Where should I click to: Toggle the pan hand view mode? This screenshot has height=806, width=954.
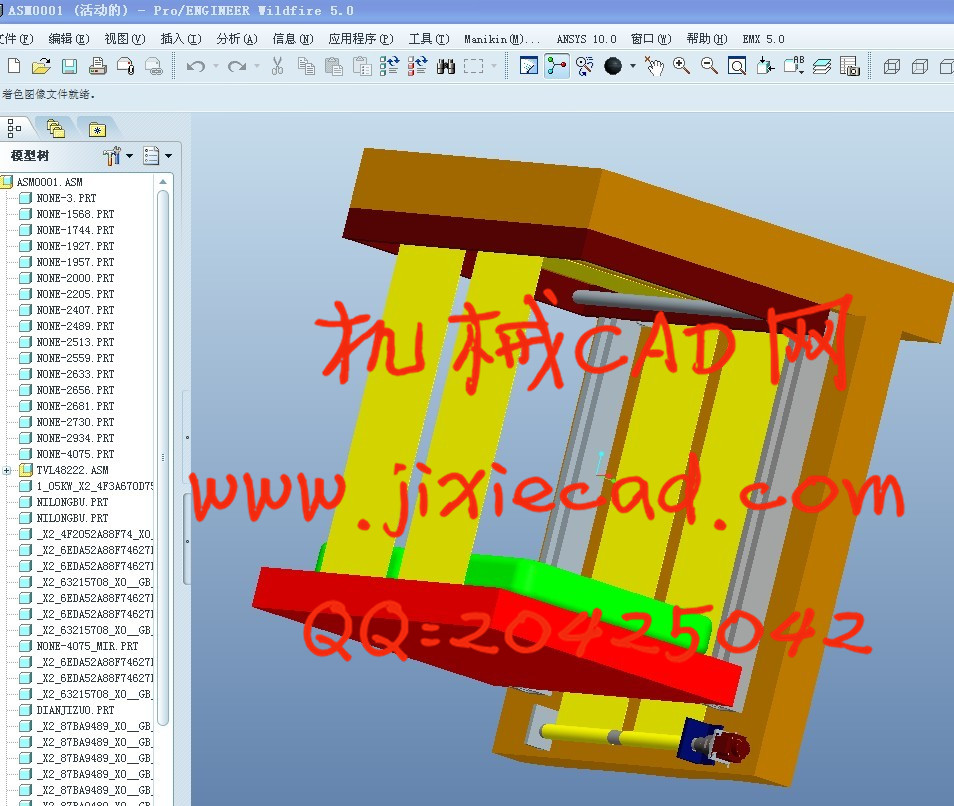(654, 66)
